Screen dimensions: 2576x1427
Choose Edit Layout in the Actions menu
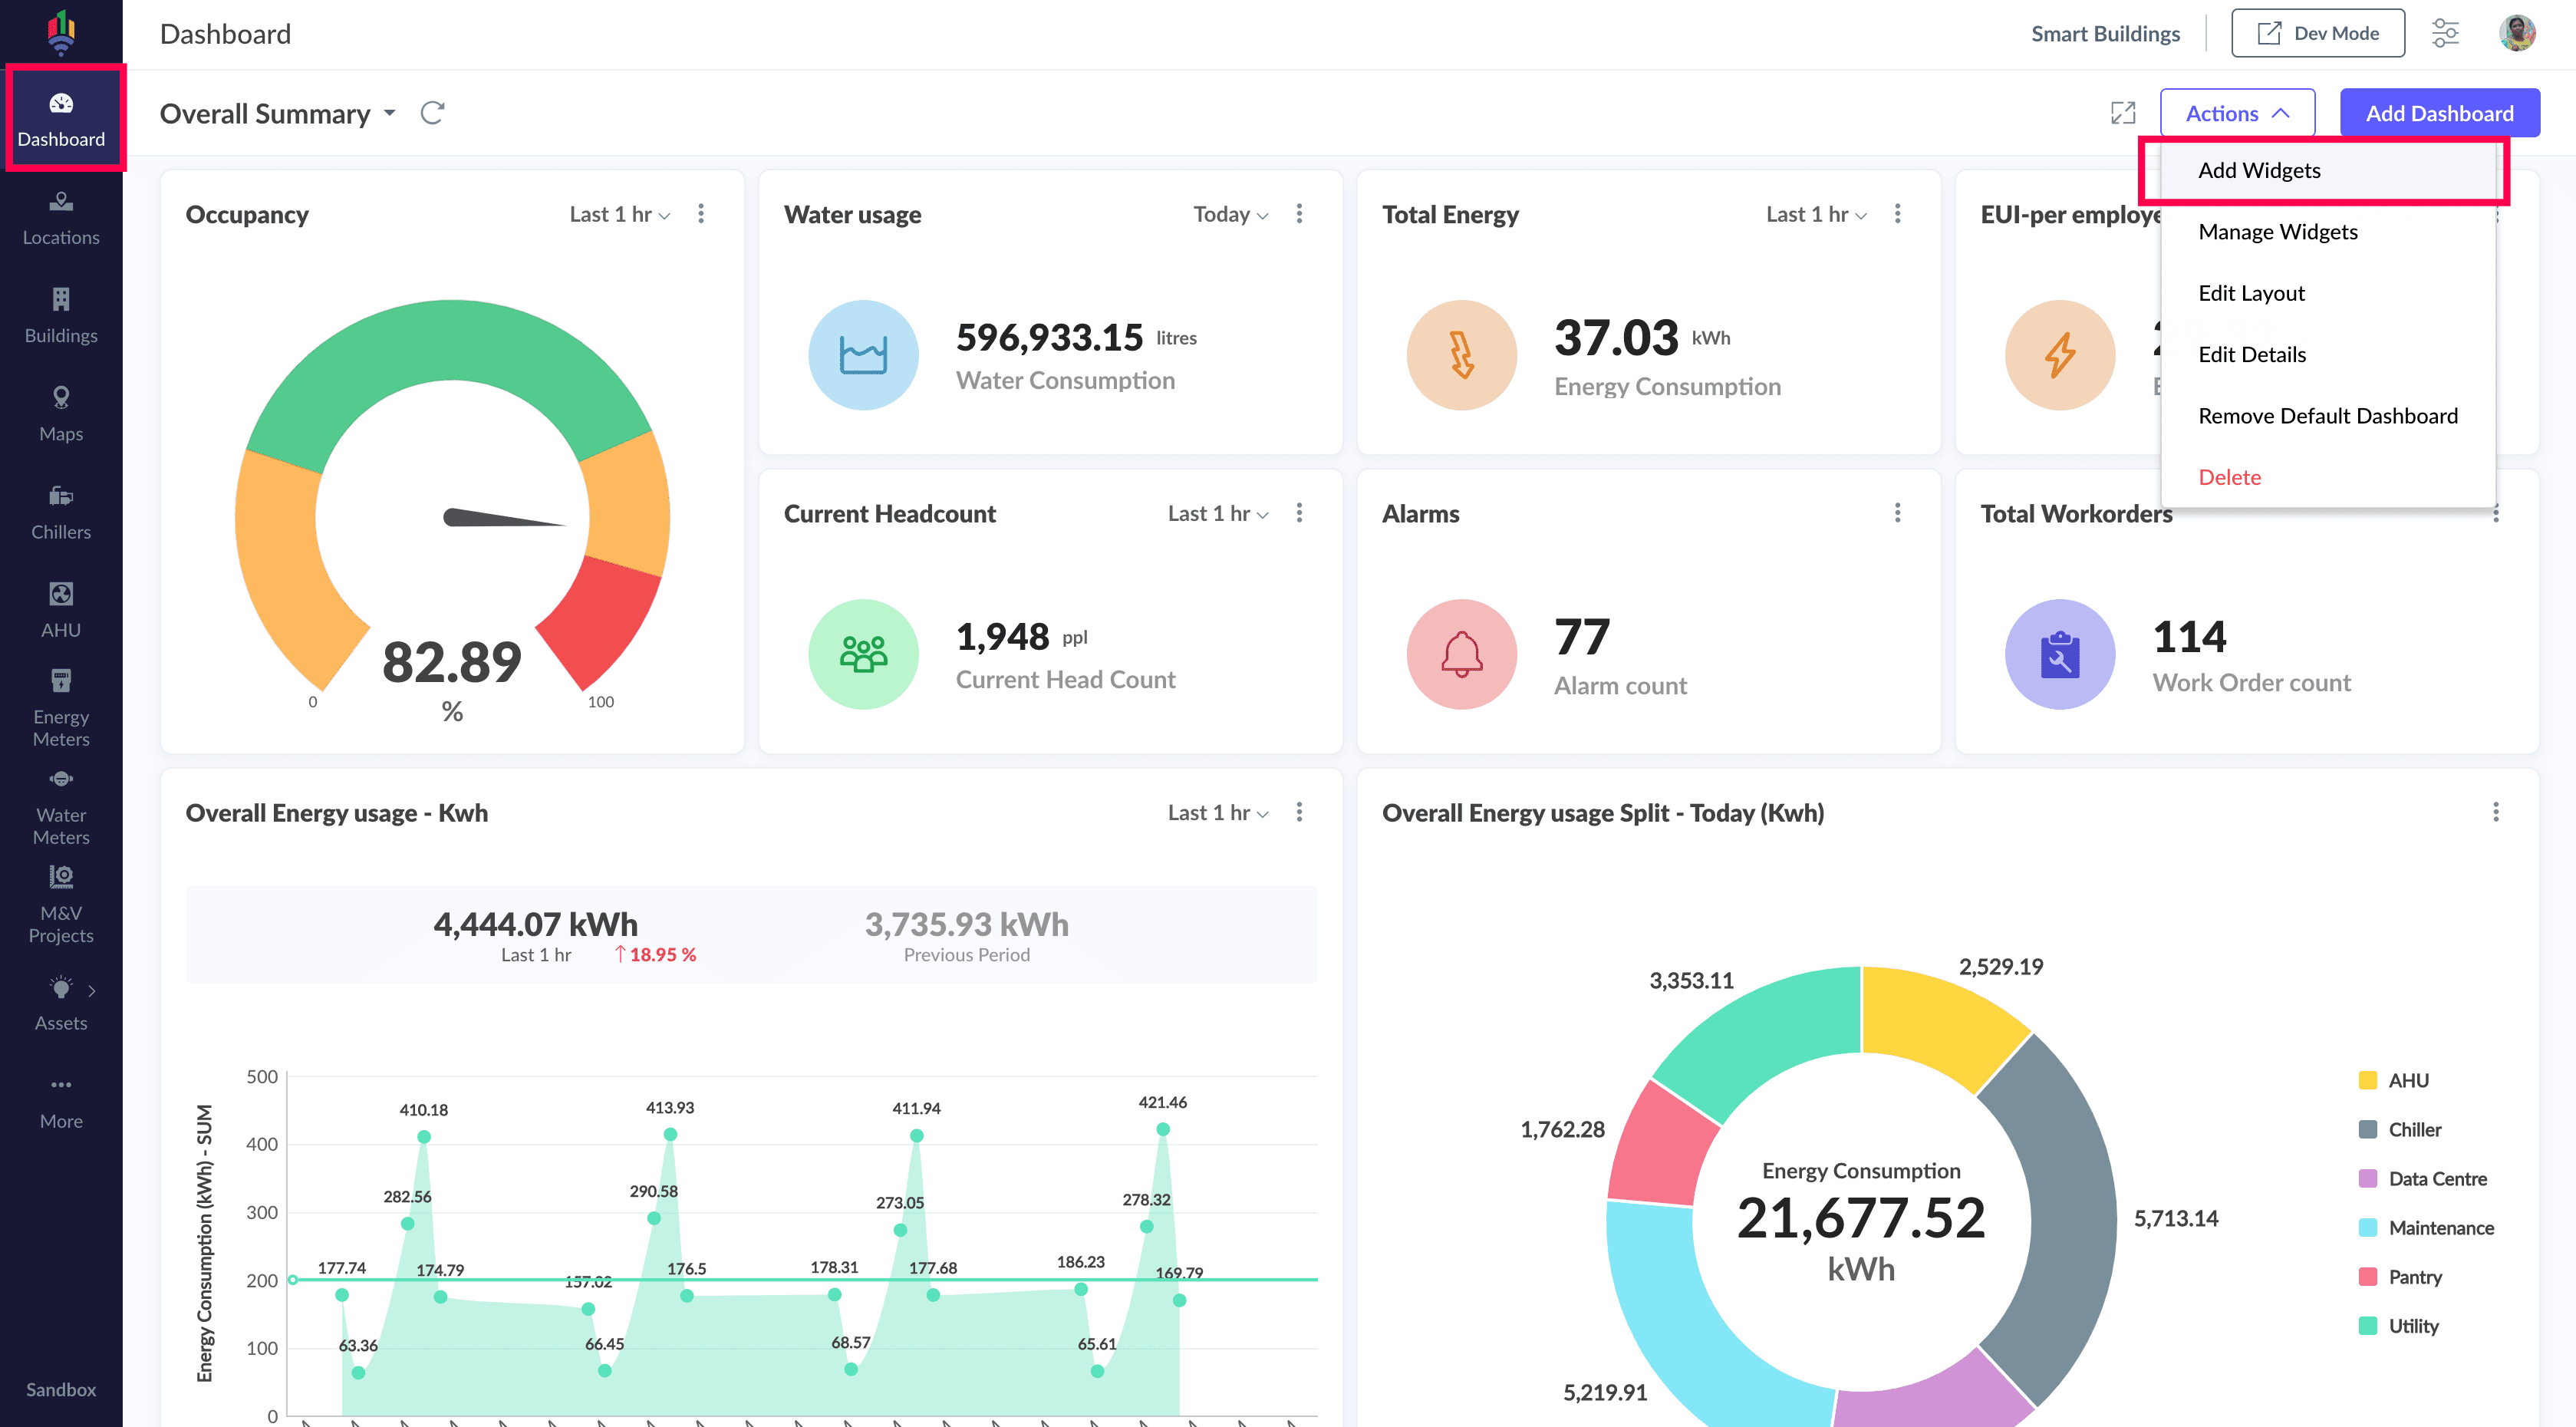[2251, 293]
